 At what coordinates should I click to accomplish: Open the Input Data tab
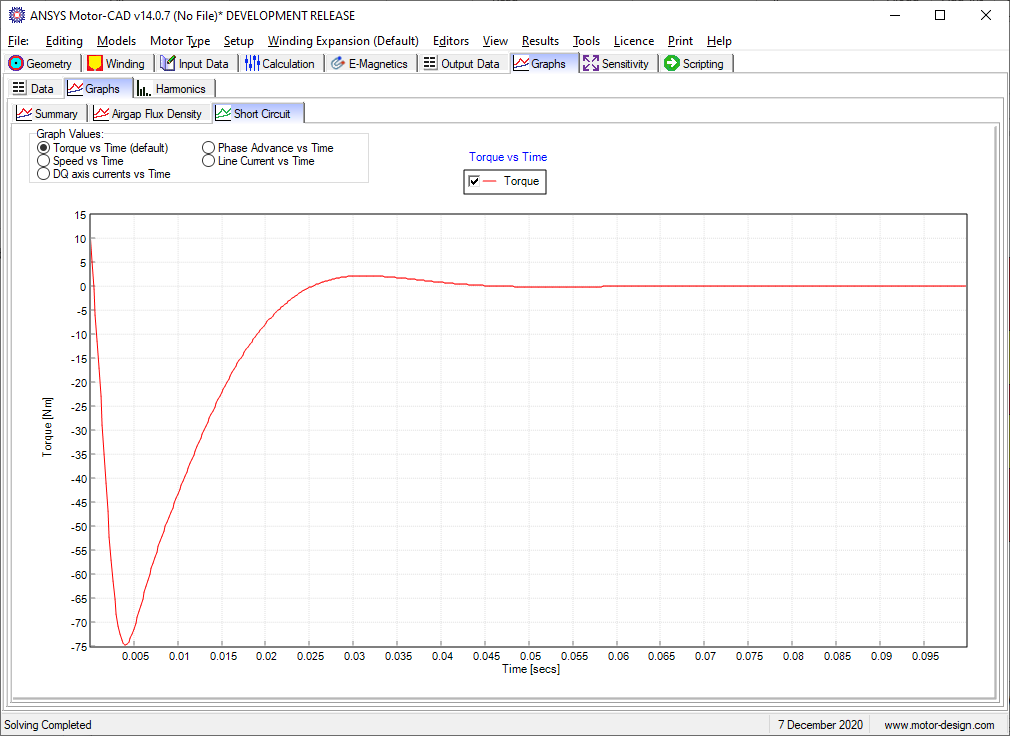click(195, 63)
